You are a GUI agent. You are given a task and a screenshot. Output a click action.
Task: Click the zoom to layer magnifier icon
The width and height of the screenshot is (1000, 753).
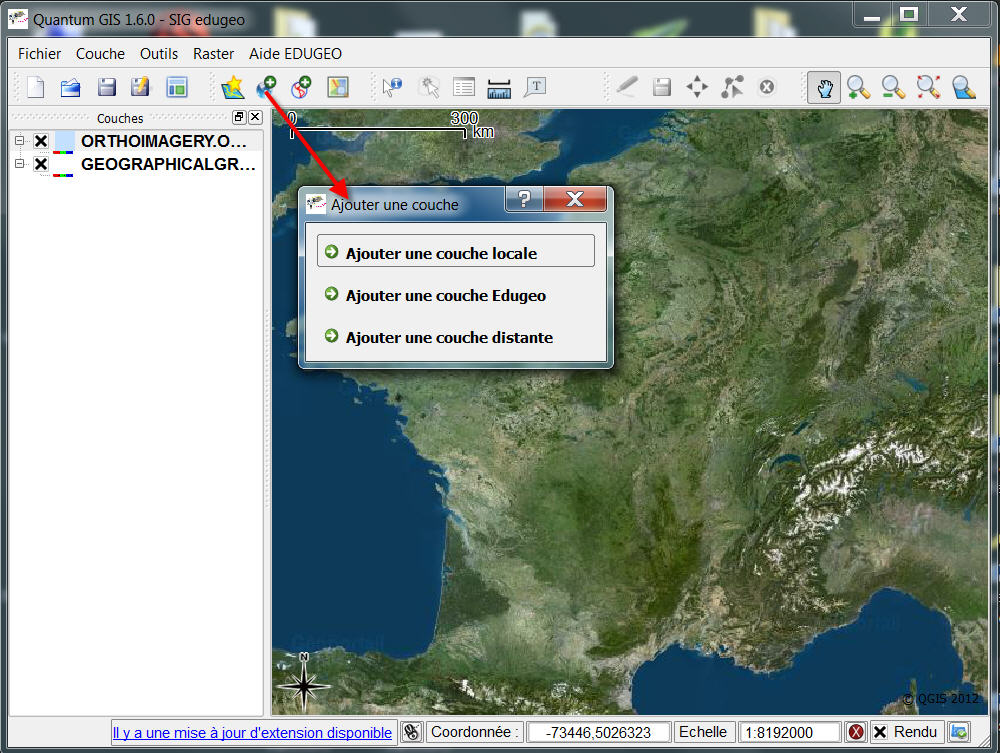(964, 88)
